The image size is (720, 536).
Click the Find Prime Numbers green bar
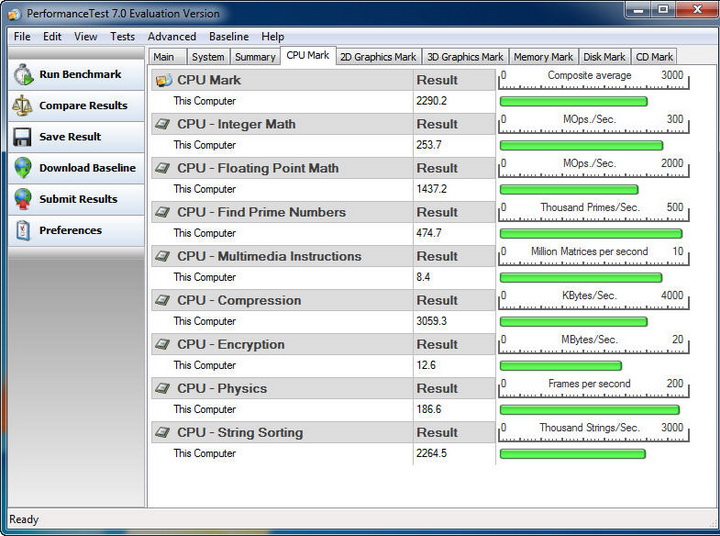coord(591,234)
